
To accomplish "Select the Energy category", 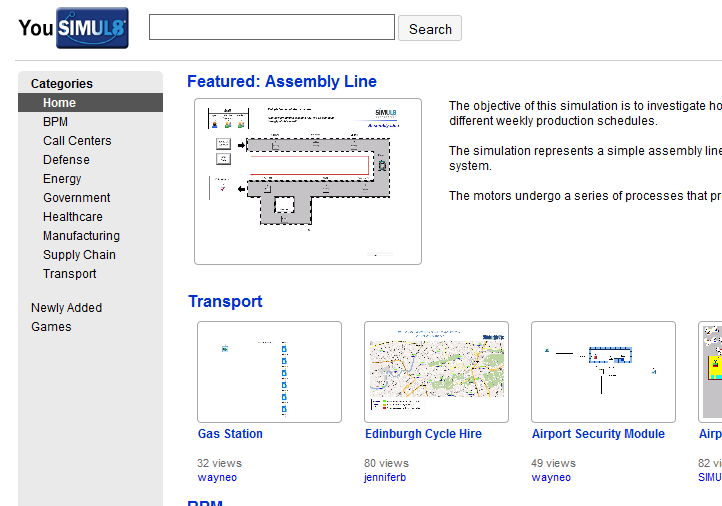I will tap(62, 179).
